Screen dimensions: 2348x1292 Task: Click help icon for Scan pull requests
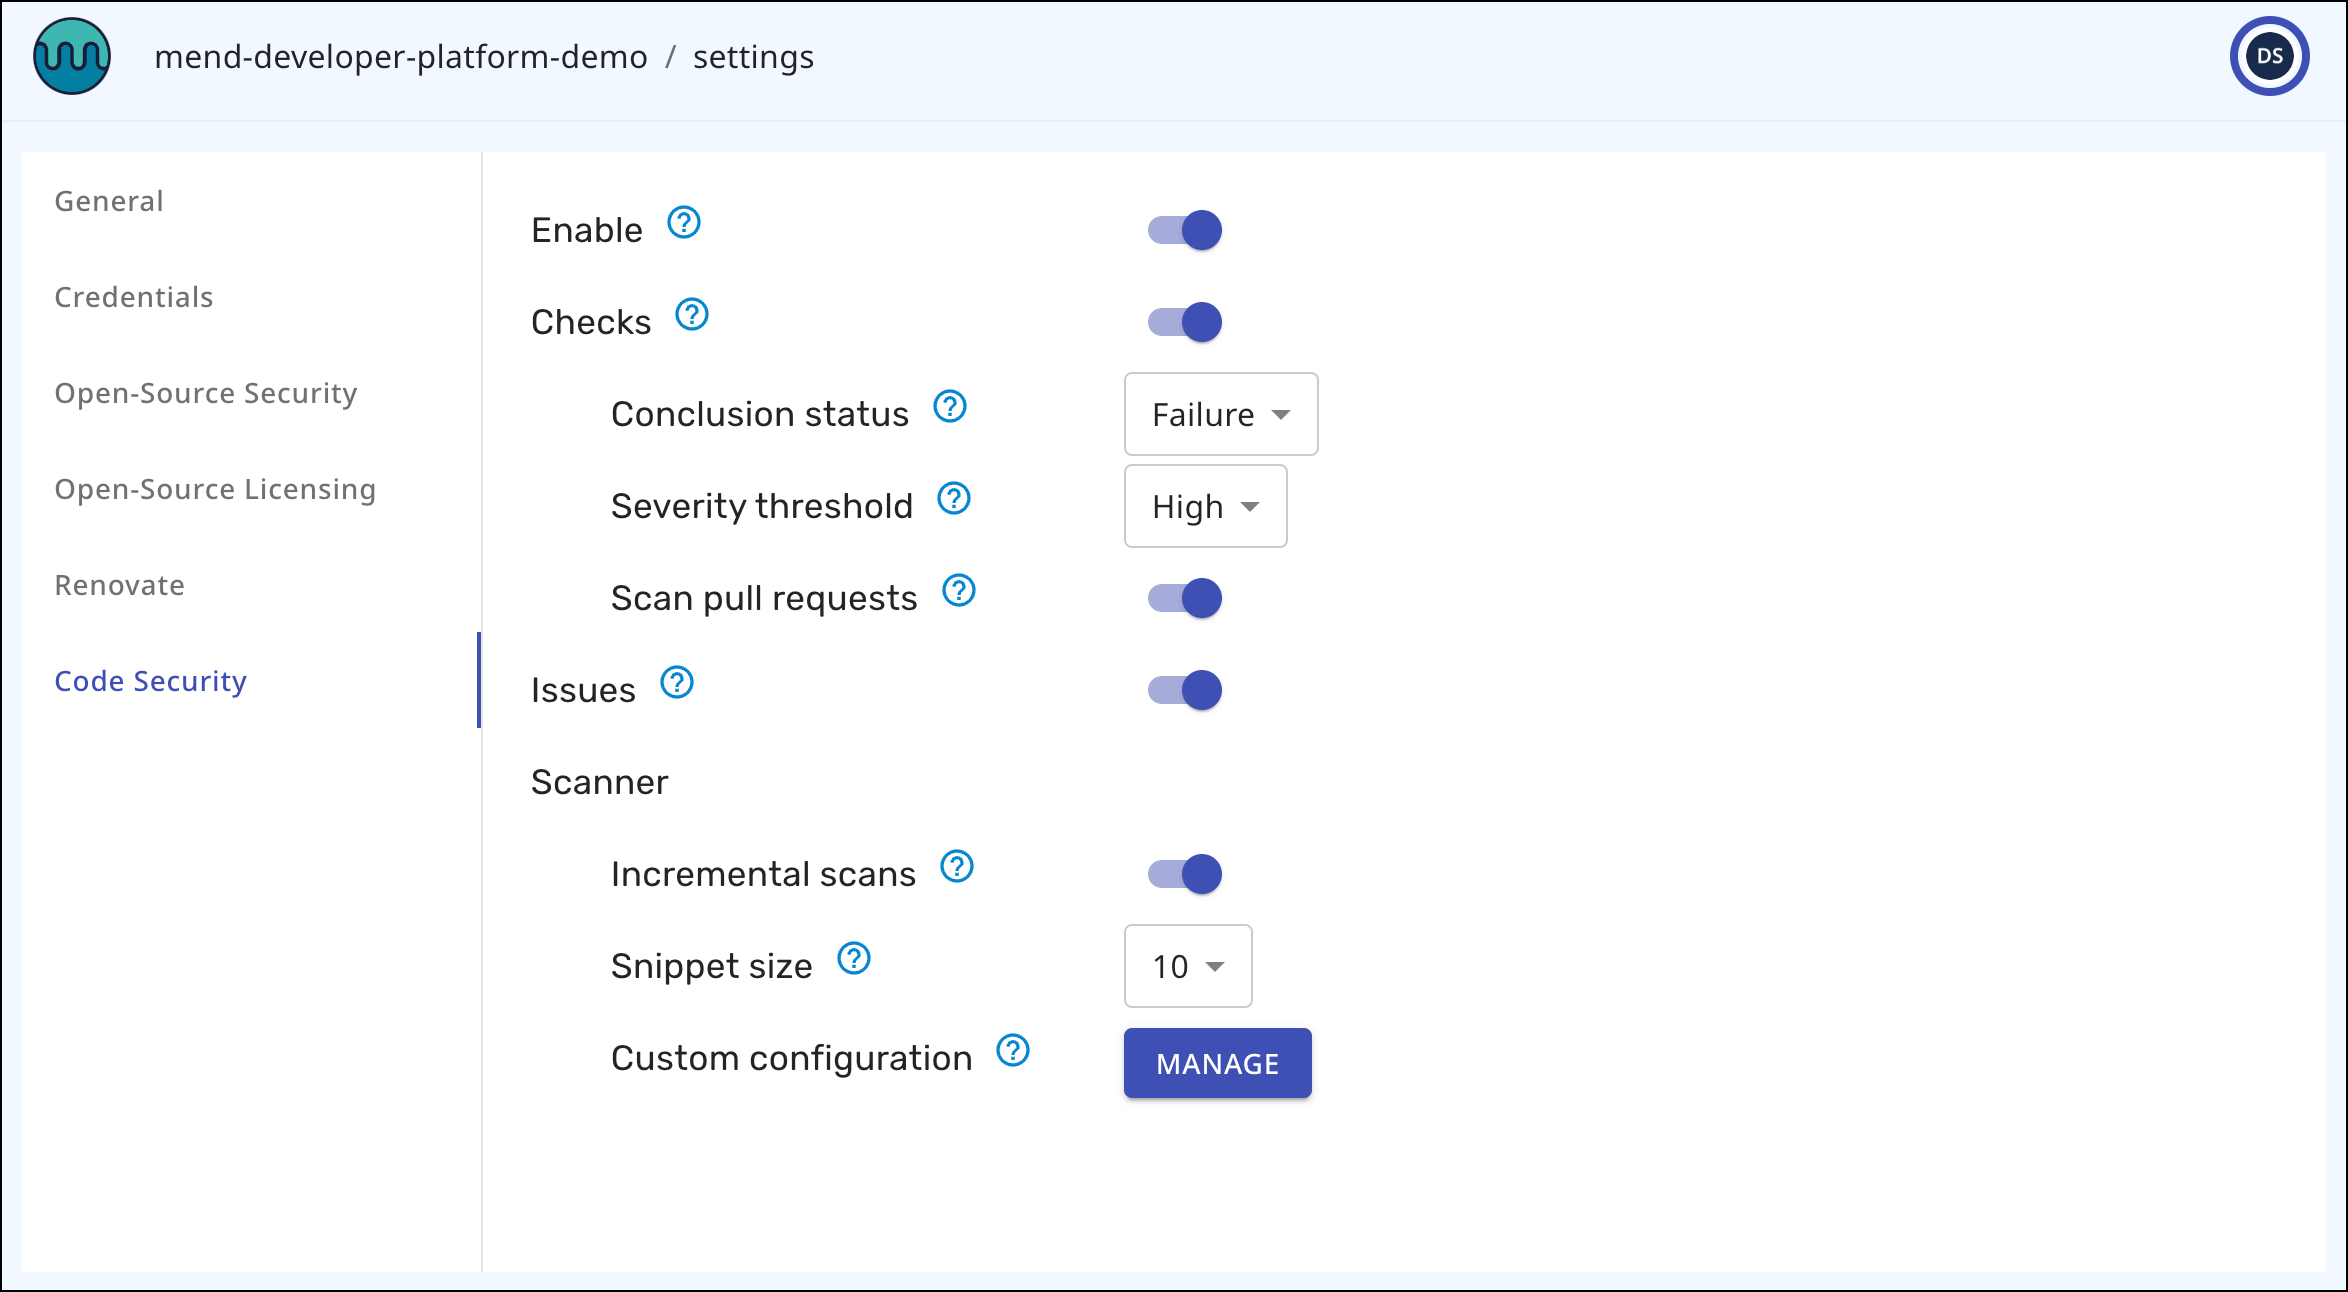[x=959, y=591]
